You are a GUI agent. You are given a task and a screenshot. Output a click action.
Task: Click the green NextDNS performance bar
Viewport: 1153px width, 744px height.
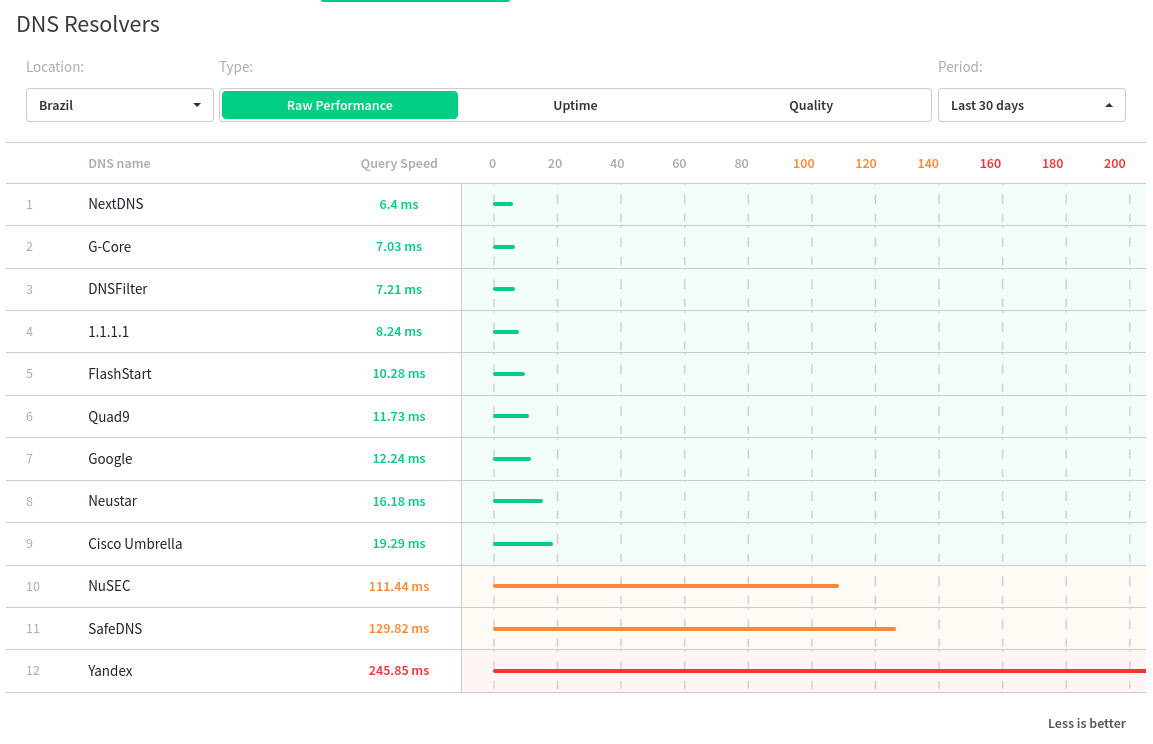503,204
